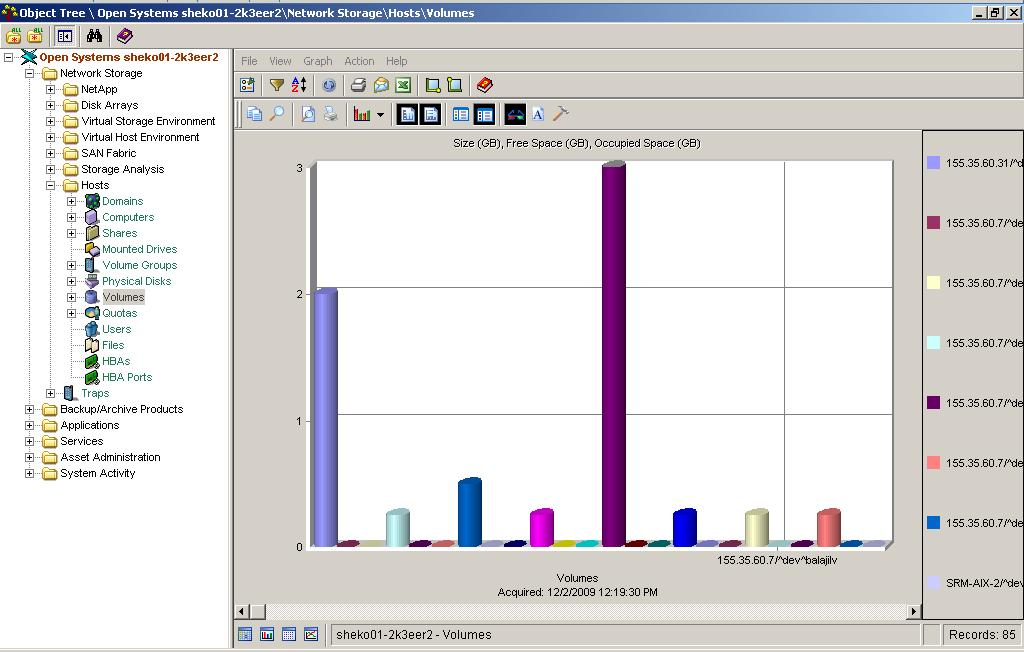Image resolution: width=1024 pixels, height=652 pixels.
Task: Click the magnifying glass icon in the chart toolbar
Action: click(x=277, y=114)
